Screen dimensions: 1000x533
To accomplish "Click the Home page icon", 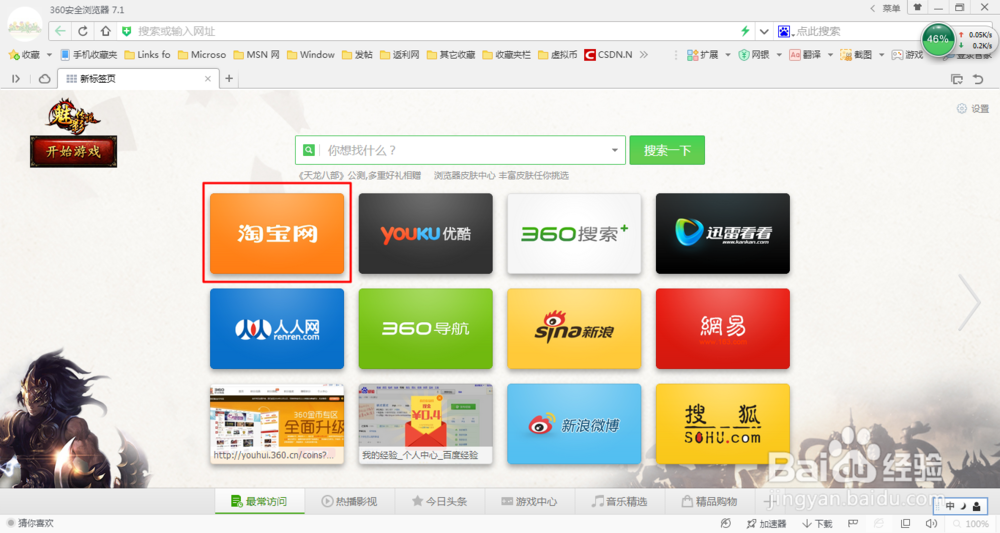I will 105,31.
